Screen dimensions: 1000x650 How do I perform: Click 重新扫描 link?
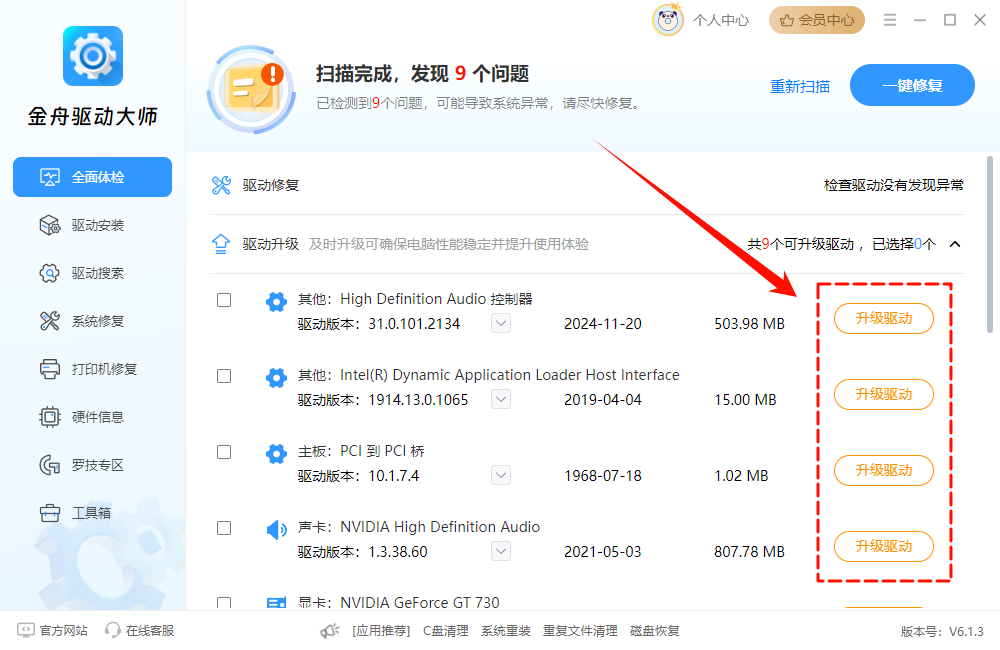coord(800,86)
